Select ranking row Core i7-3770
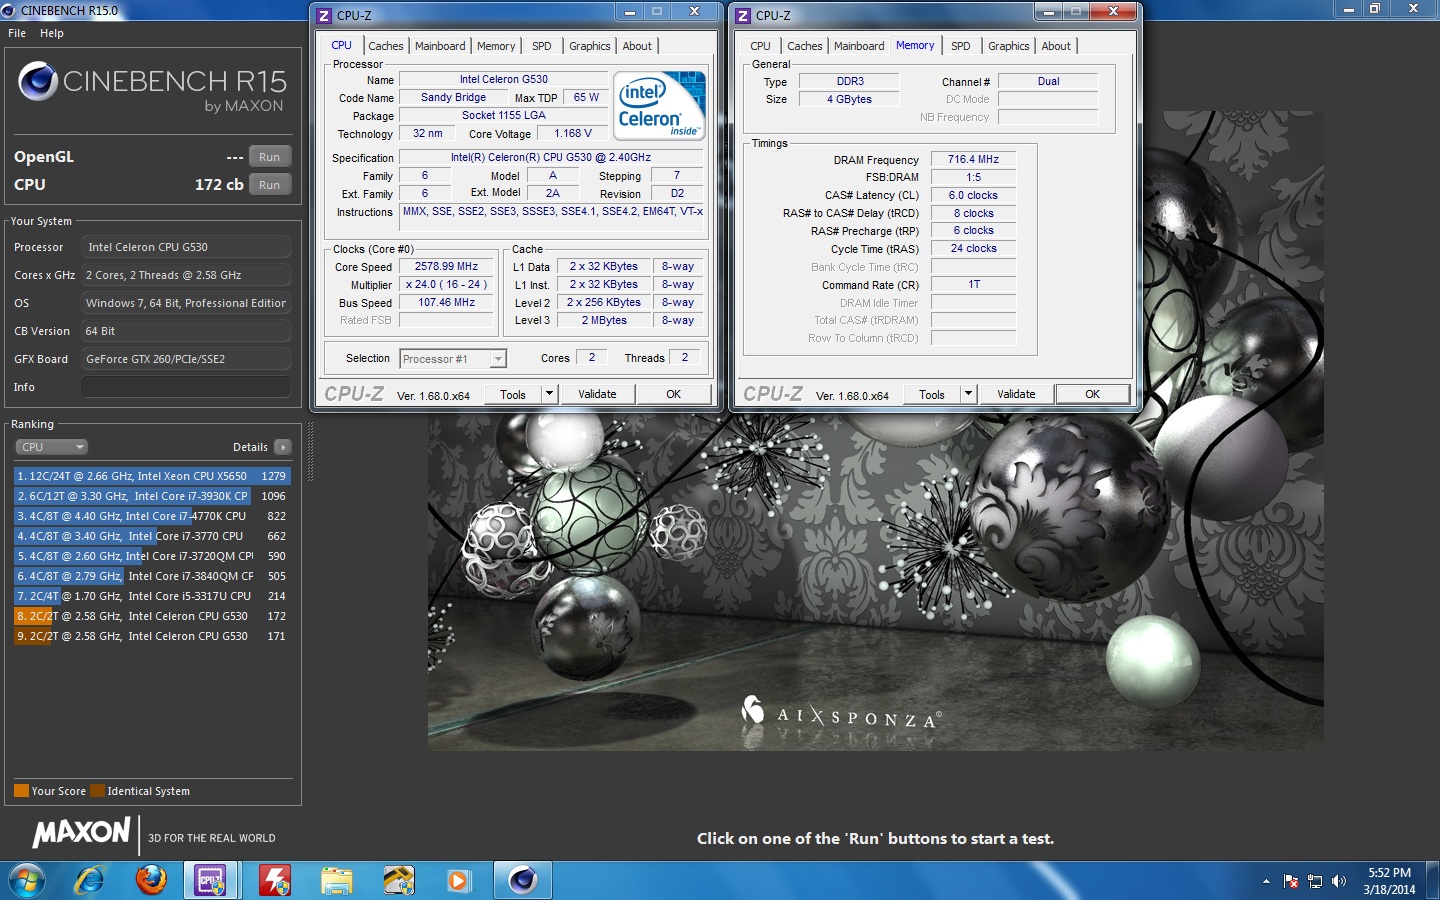Viewport: 1440px width, 900px height. point(152,536)
